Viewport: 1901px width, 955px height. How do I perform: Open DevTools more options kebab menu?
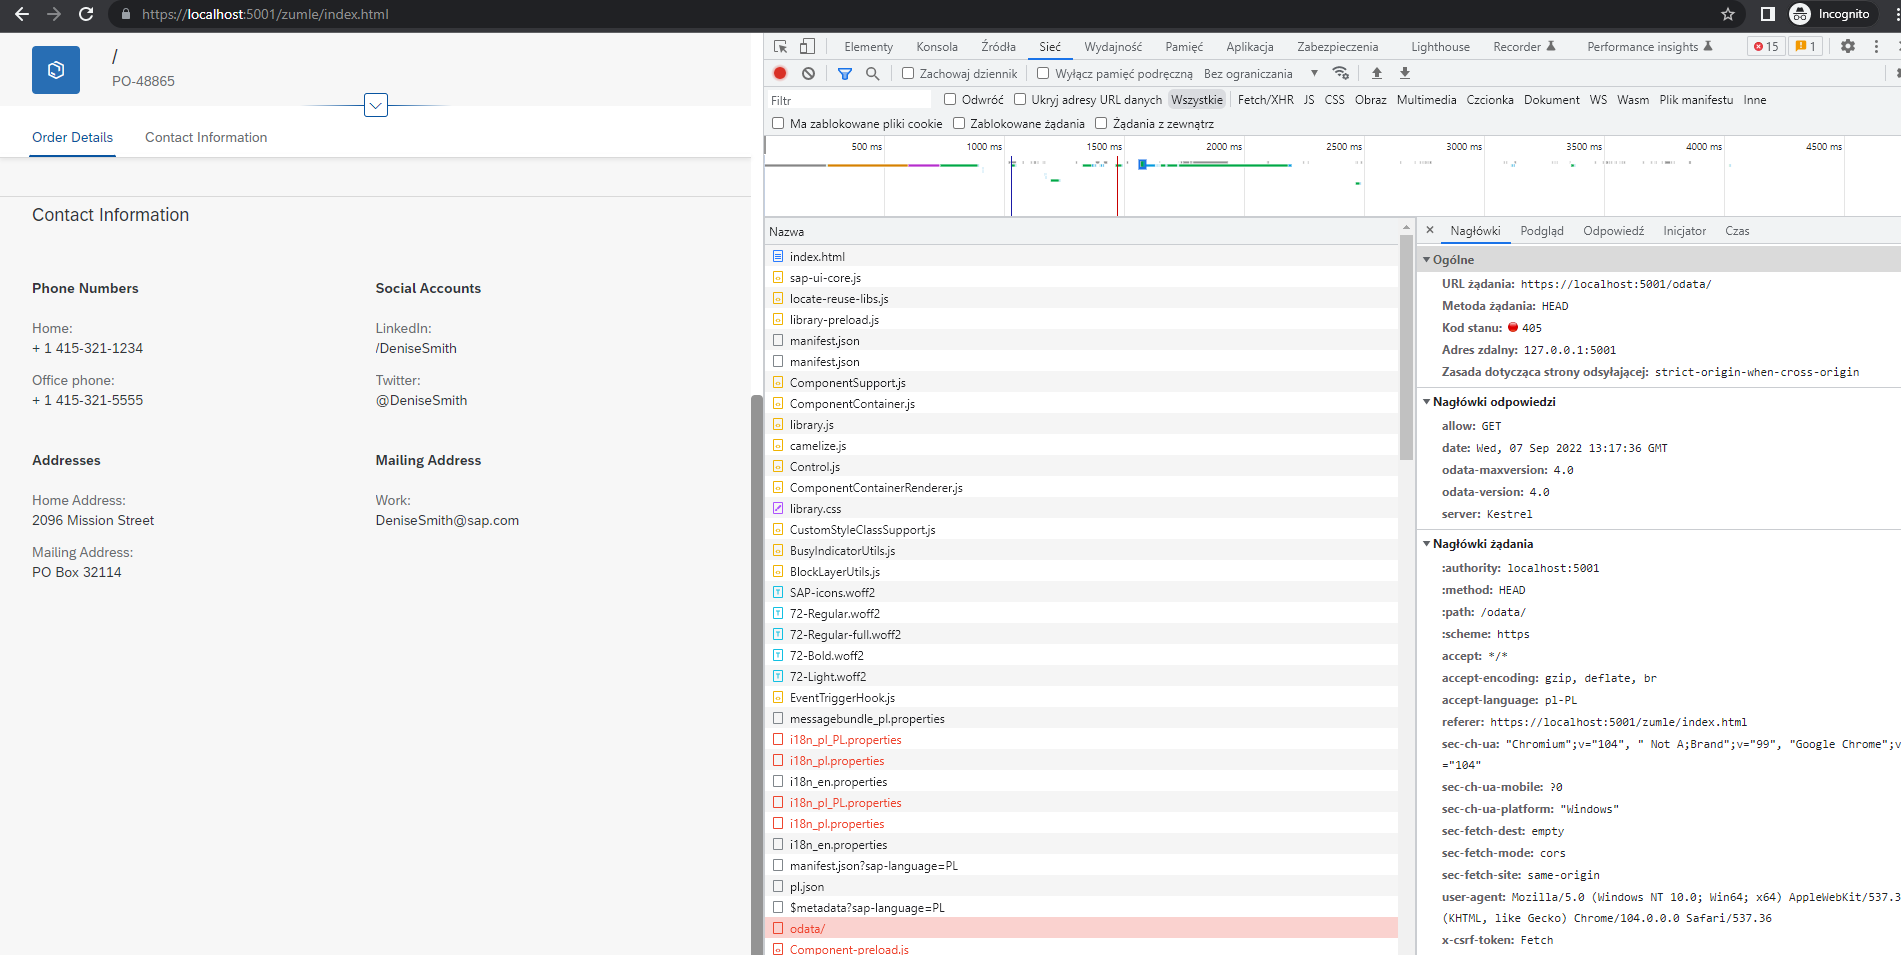point(1876,46)
